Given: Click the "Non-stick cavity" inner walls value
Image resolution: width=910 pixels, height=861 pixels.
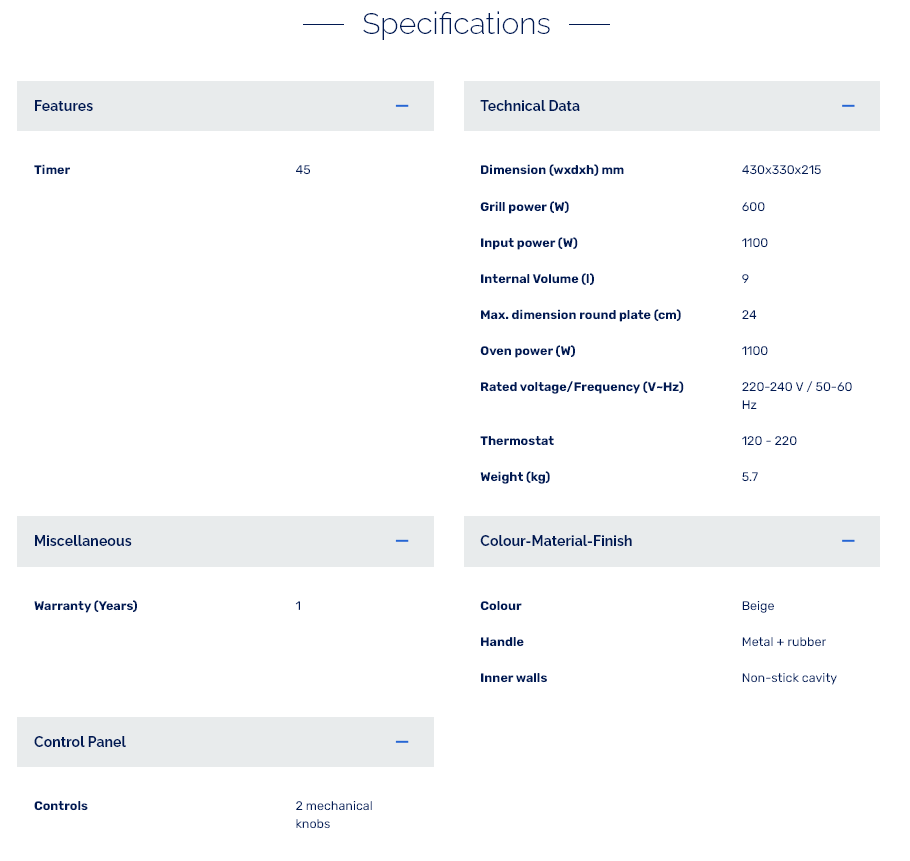Looking at the screenshot, I should click(789, 678).
